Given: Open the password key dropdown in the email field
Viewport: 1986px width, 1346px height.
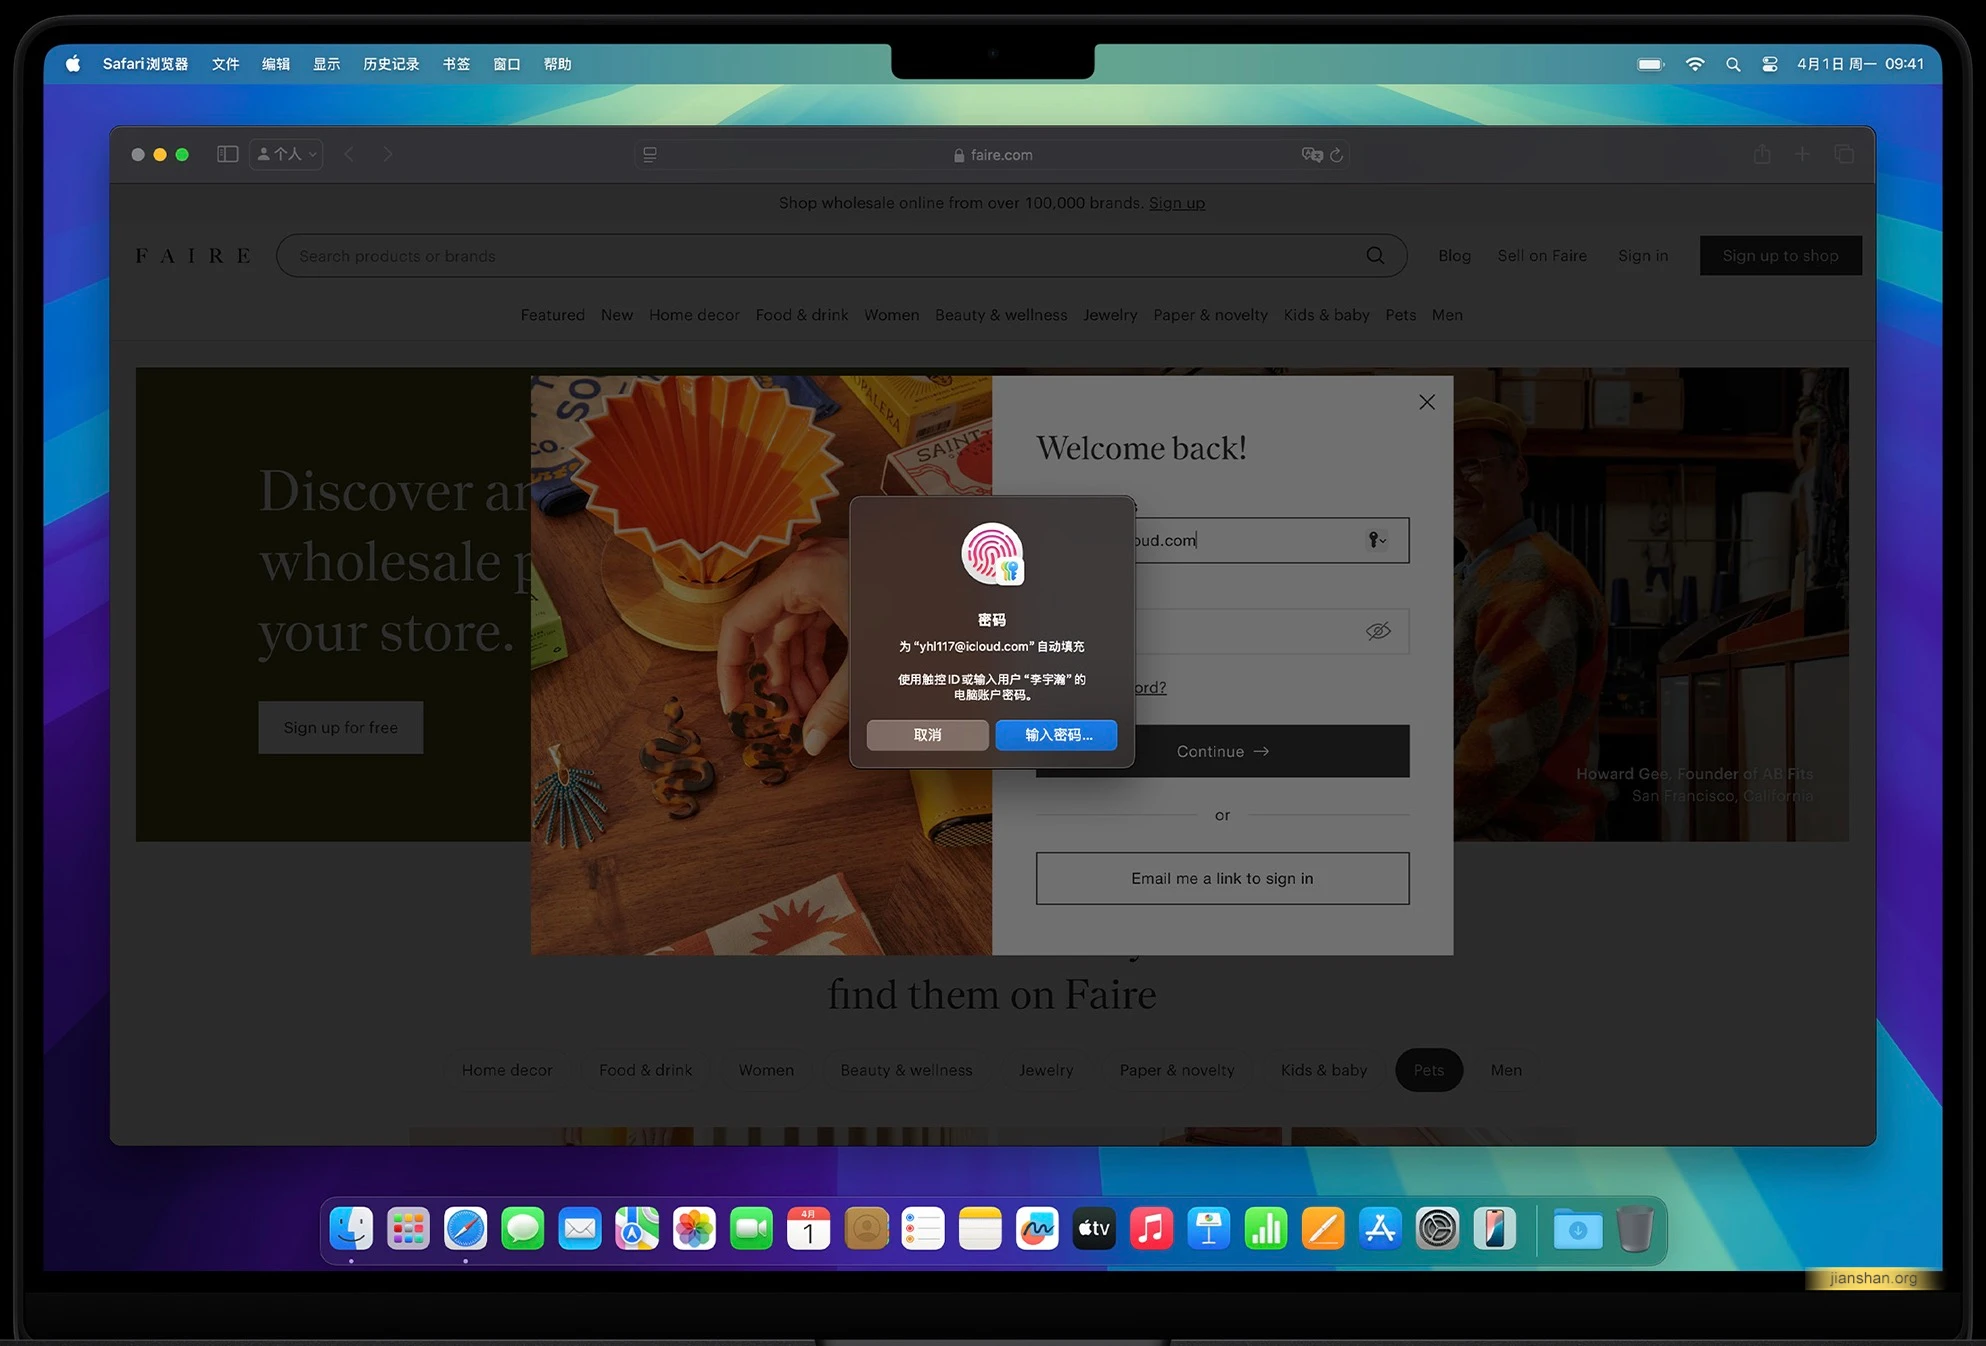Looking at the screenshot, I should (x=1377, y=540).
